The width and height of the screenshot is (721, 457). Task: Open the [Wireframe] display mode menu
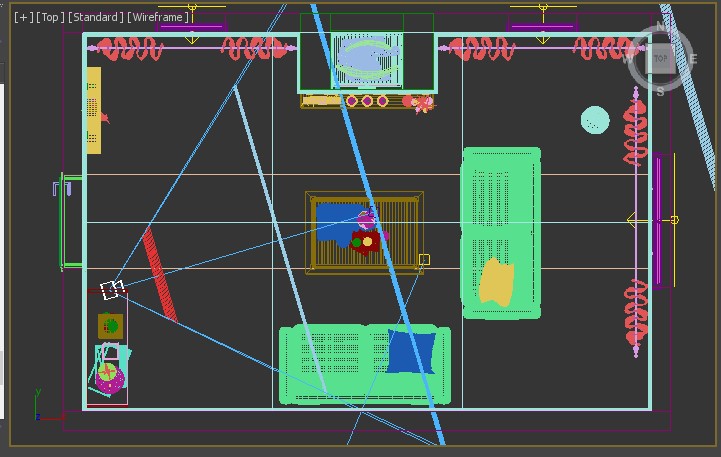[x=158, y=17]
